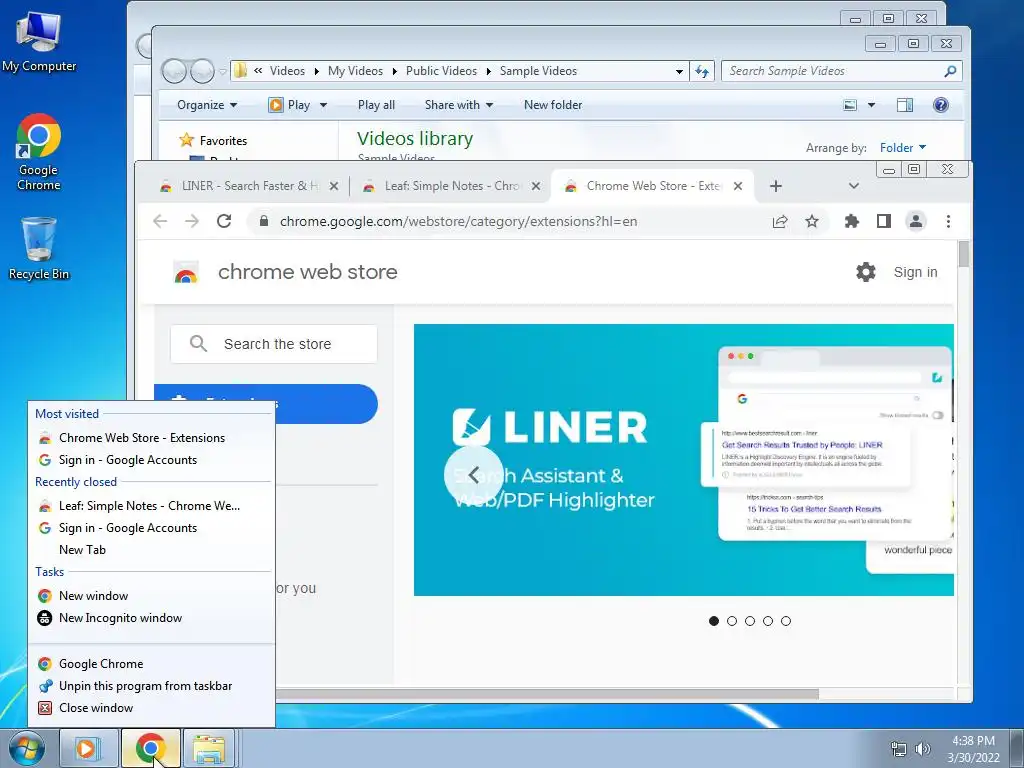Viewport: 1024px width, 768px height.
Task: Open Arrange by Folder dropdown
Action: coord(903,148)
